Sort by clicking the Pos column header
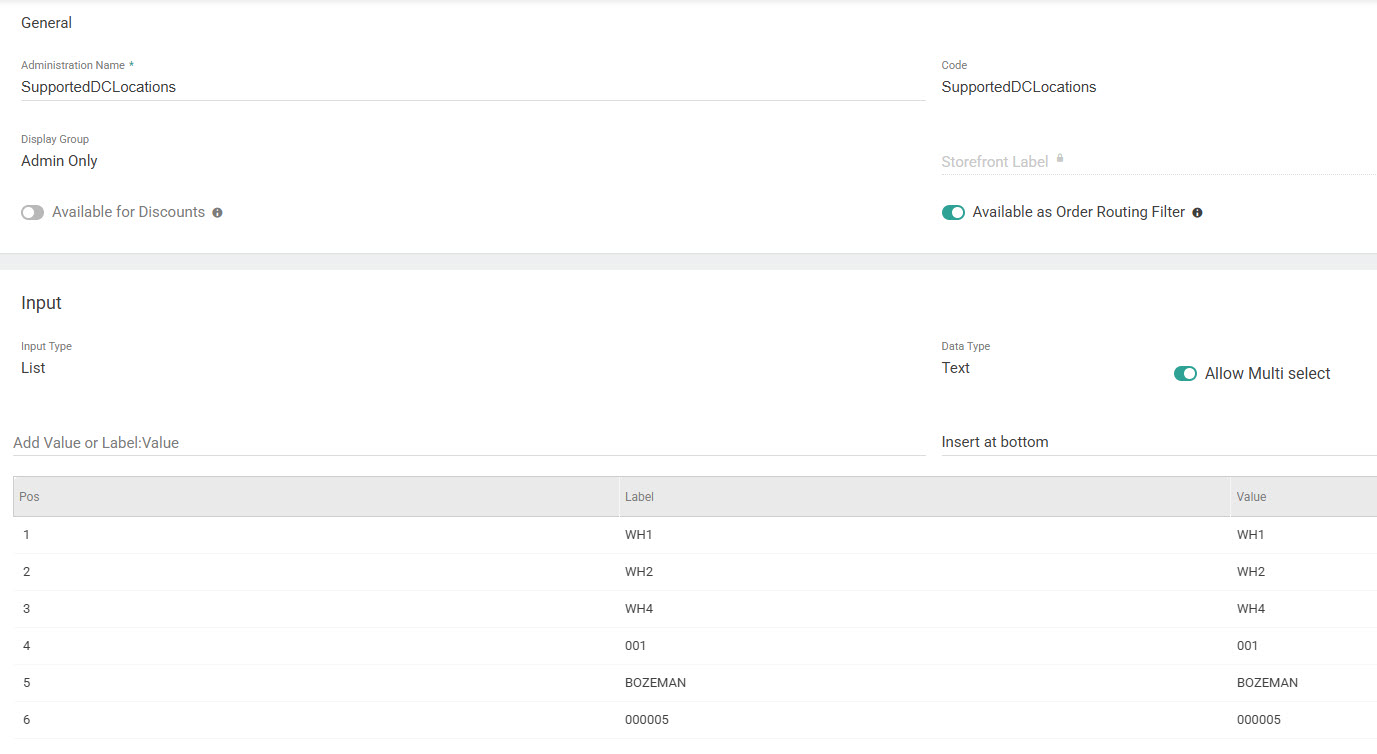 (x=28, y=496)
